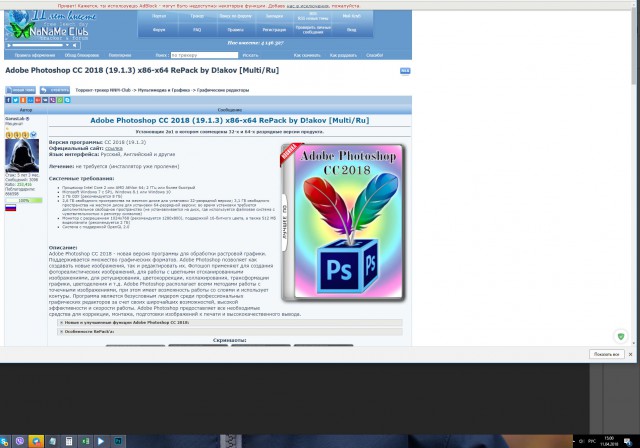640x448 pixels.
Task: Open the 'Правила' menu item
Action: tap(236, 30)
